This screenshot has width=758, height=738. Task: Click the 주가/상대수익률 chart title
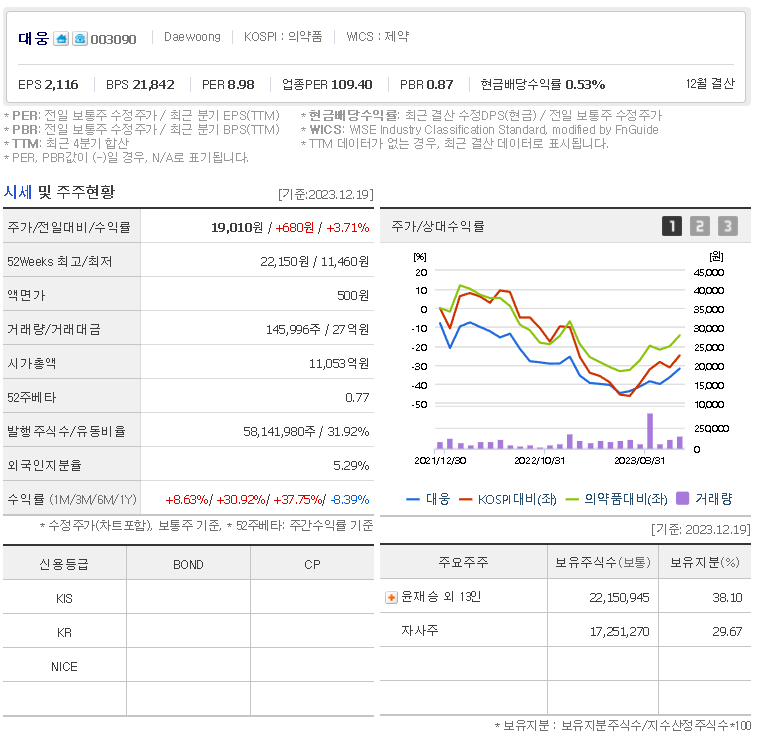coord(438,226)
